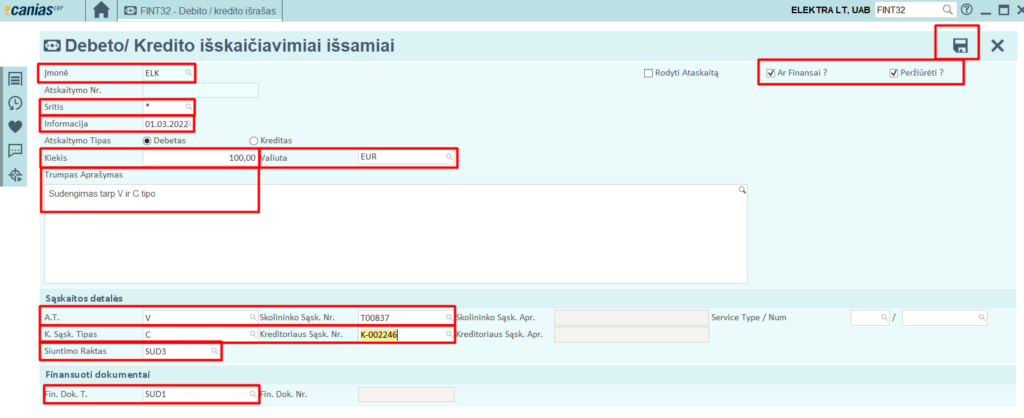1024x418 pixels.
Task: Enable the Rodyti Ataskaitą checkbox
Action: pos(649,73)
